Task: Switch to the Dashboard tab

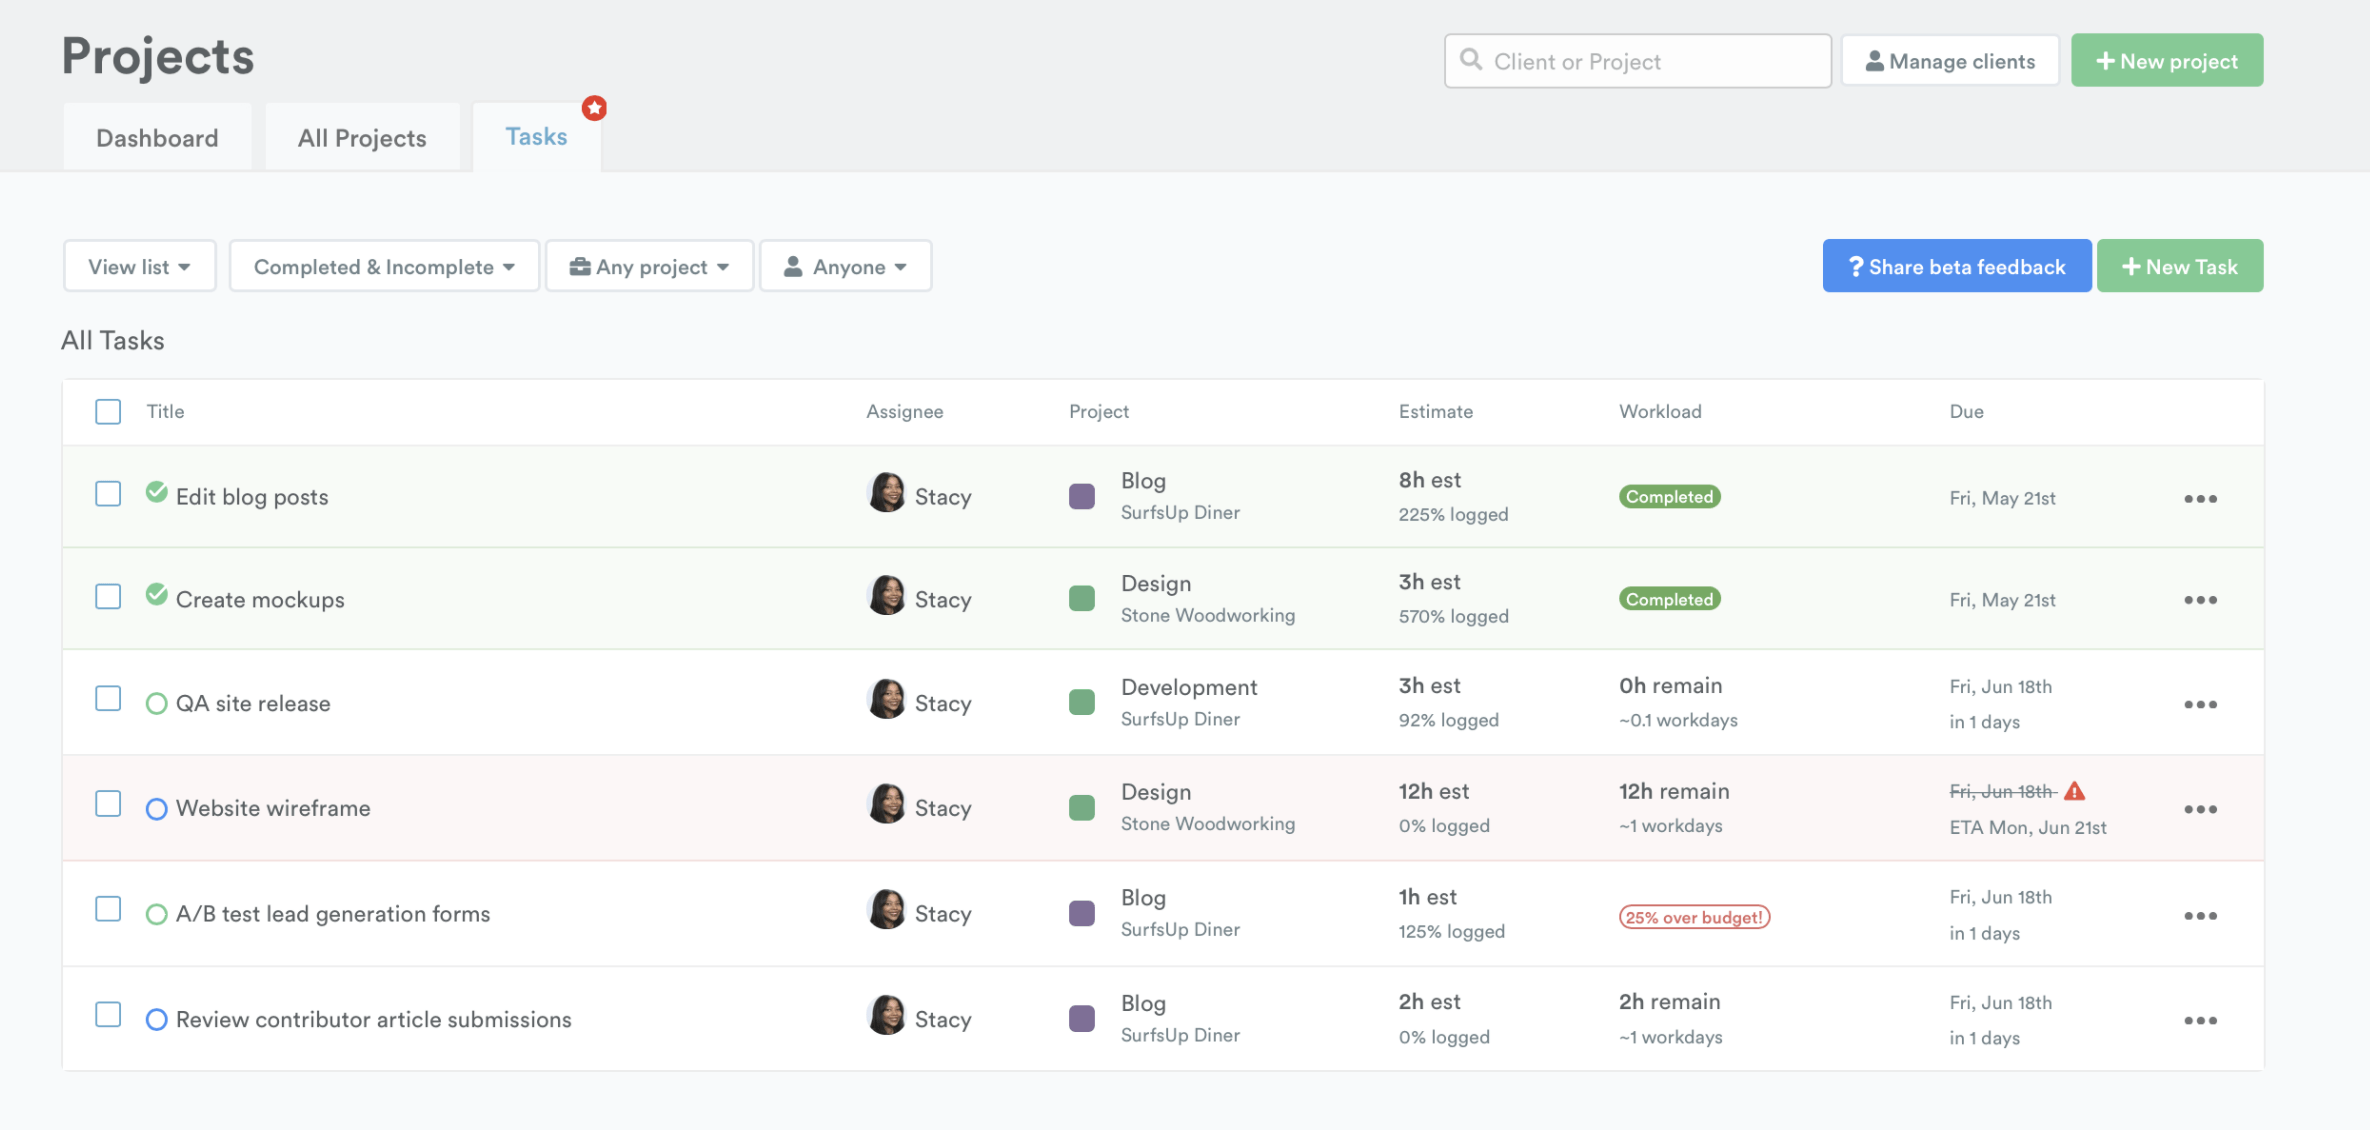Action: pyautogui.click(x=157, y=138)
